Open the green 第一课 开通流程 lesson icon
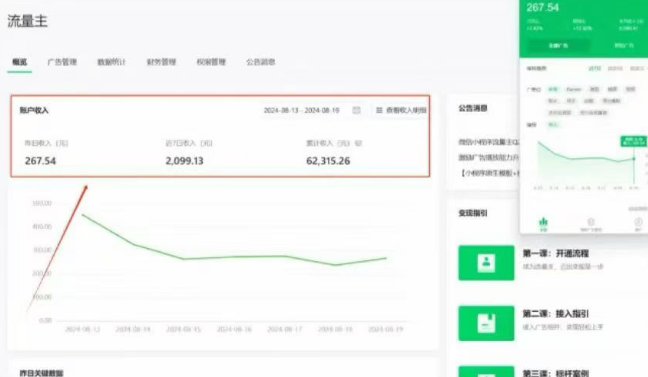648x377 pixels. tap(486, 263)
